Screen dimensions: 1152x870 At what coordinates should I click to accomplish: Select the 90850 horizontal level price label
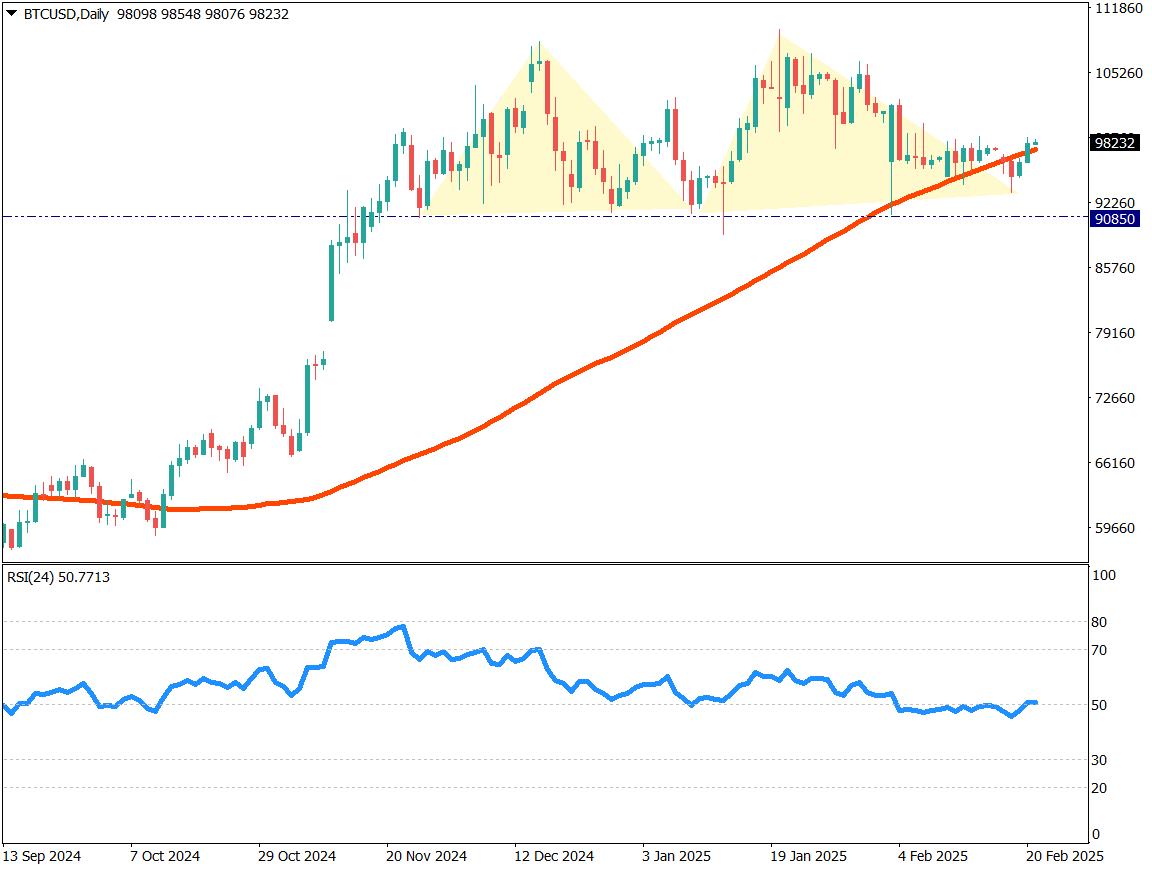[x=1115, y=217]
